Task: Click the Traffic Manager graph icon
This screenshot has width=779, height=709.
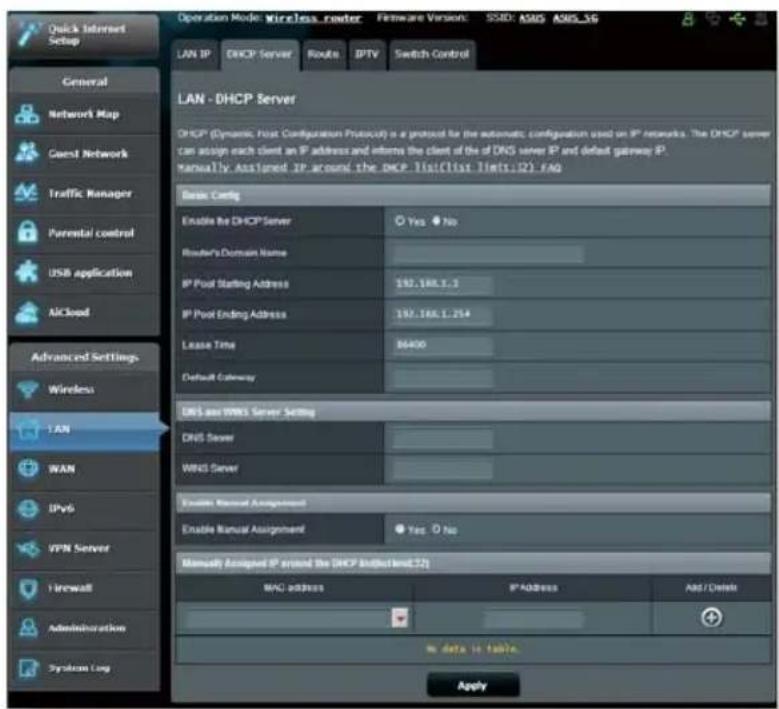Action: [x=26, y=193]
